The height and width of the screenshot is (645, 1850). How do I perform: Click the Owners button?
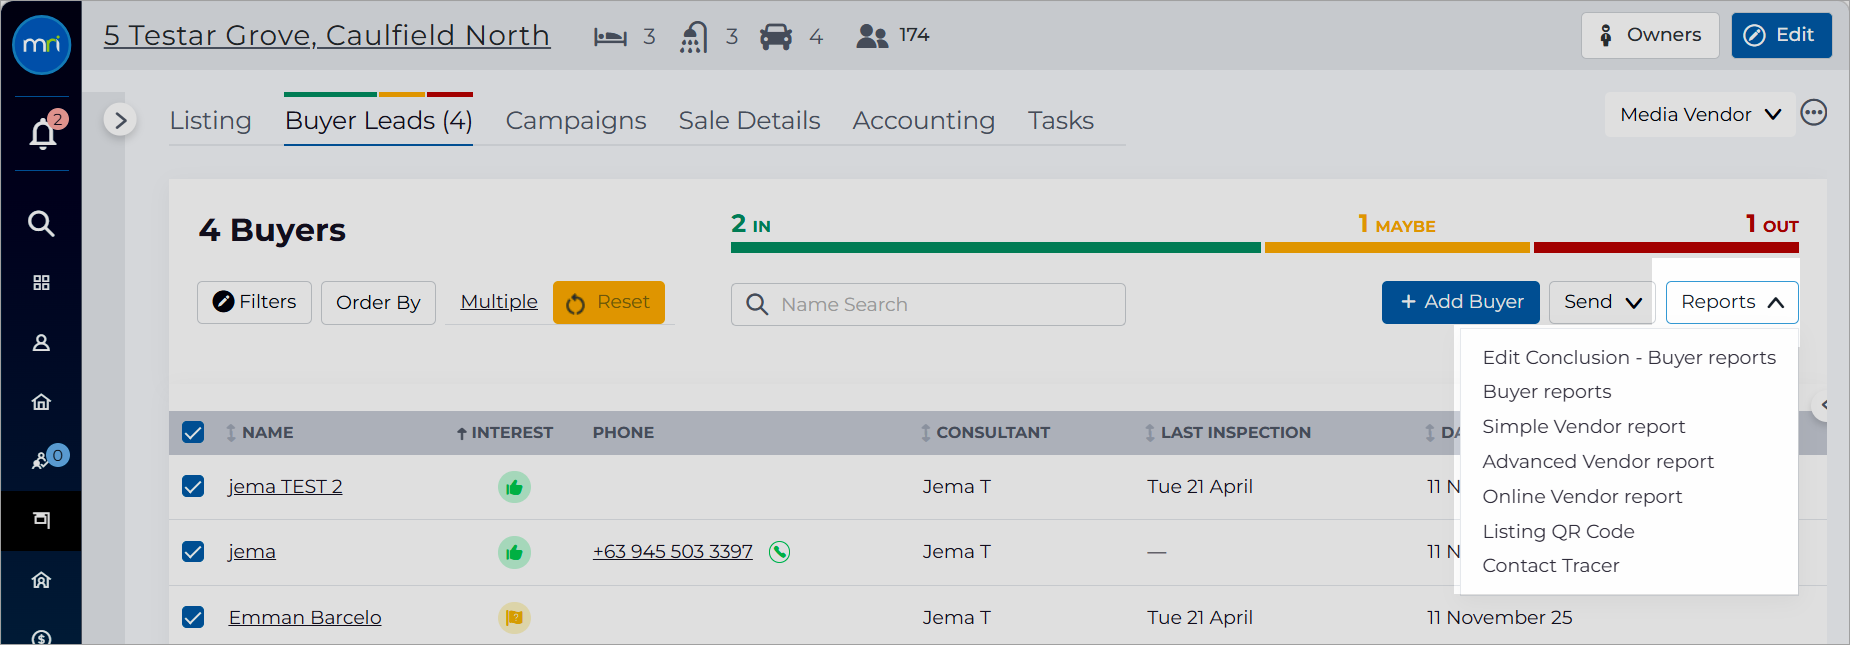[1650, 35]
